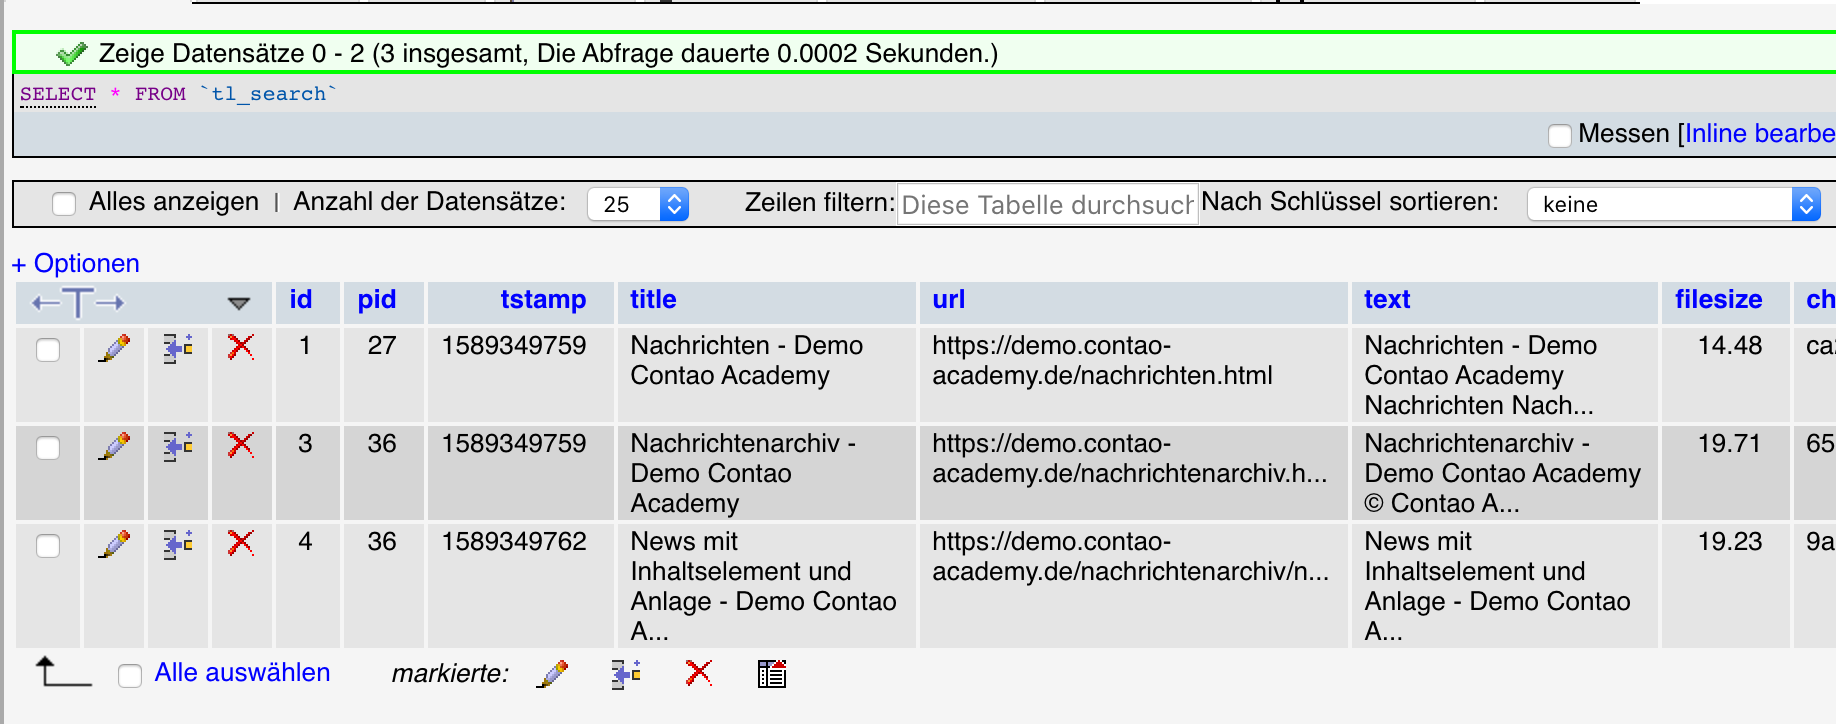This screenshot has height=724, width=1836.
Task: Edit row with id 1 via pencil icon
Action: 115,348
